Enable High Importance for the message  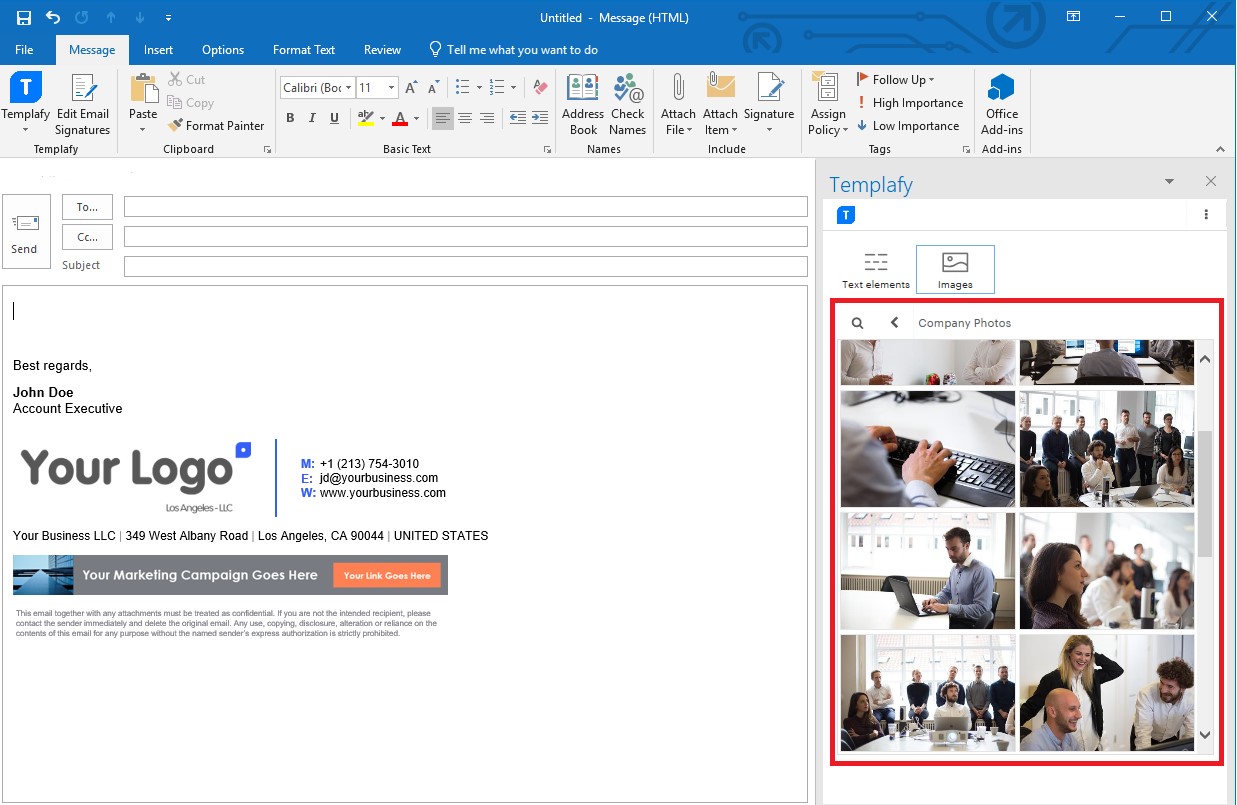910,102
